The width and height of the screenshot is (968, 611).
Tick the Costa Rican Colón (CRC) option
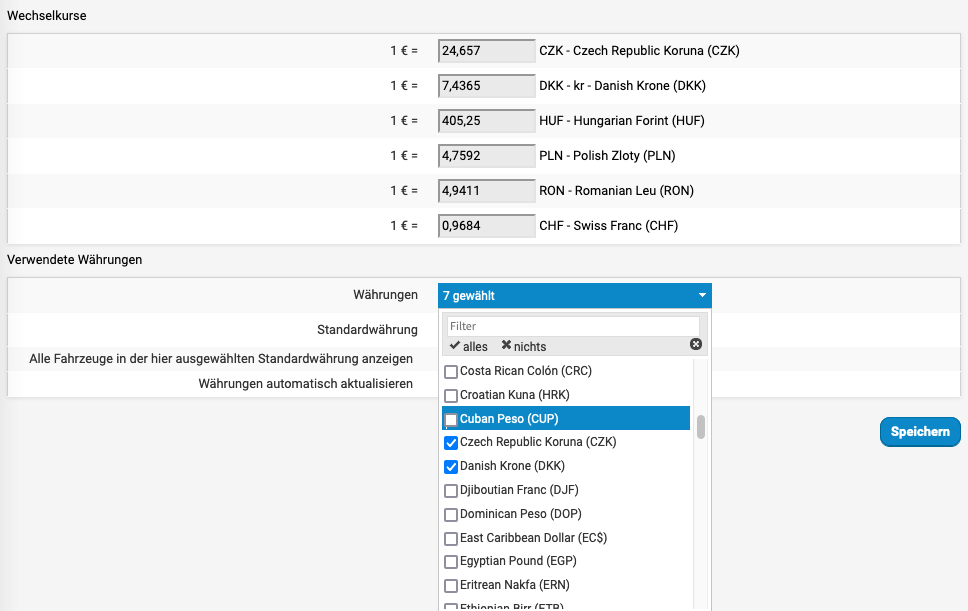coord(452,371)
